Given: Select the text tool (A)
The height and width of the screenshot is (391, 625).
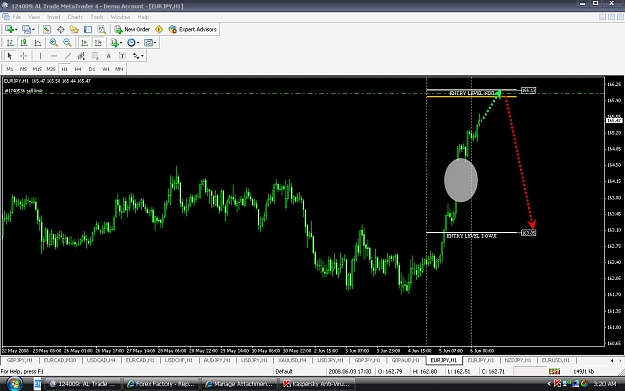Looking at the screenshot, I should [108, 56].
